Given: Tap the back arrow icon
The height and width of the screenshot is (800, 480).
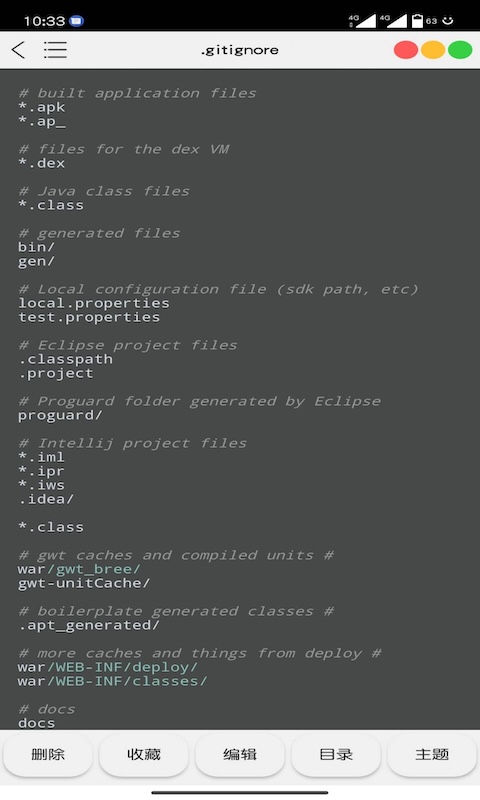Looking at the screenshot, I should pos(18,50).
